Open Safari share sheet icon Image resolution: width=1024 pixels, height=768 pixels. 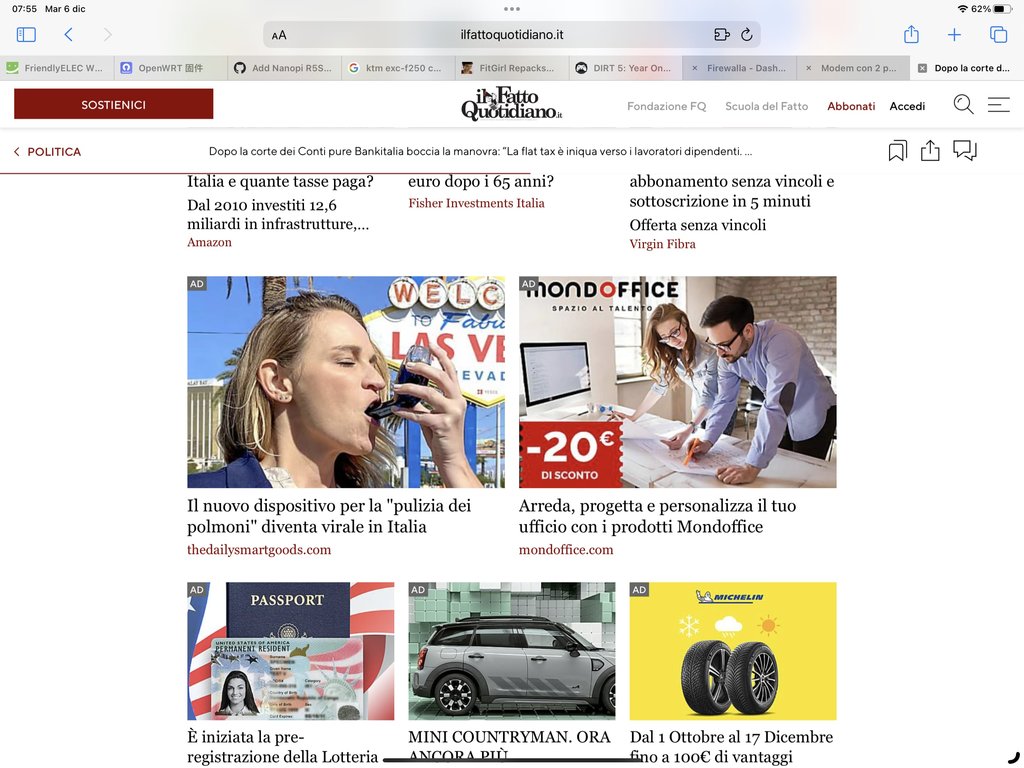point(912,34)
